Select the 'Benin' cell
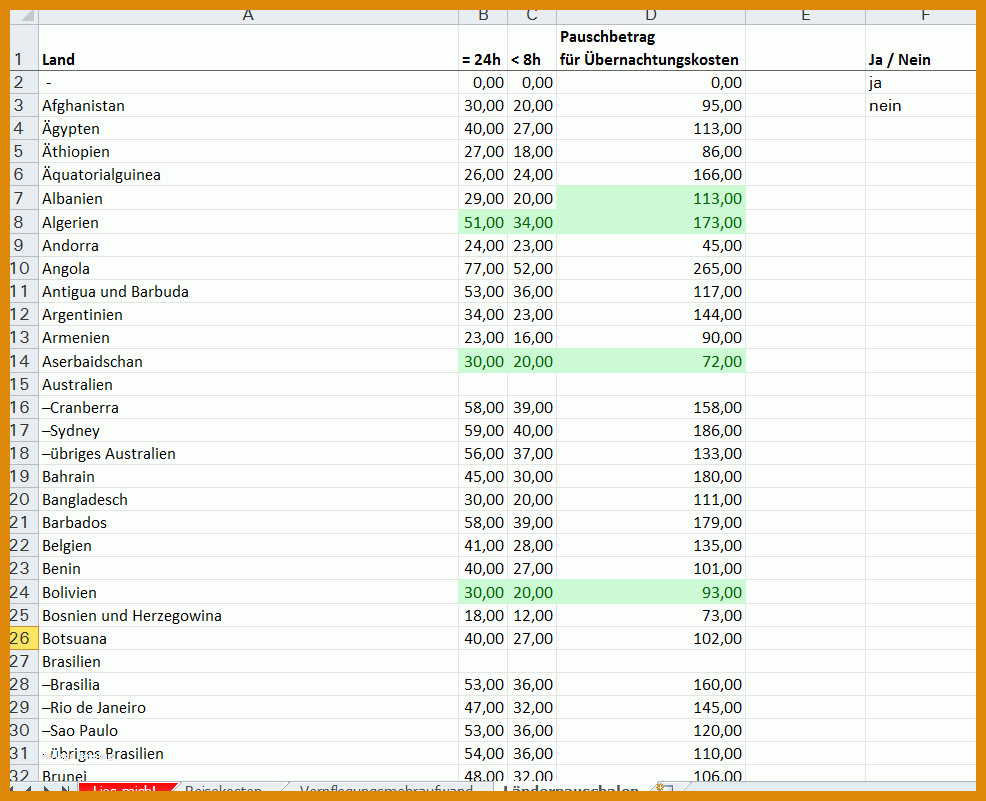Screen dimensions: 986x801 tap(248, 568)
